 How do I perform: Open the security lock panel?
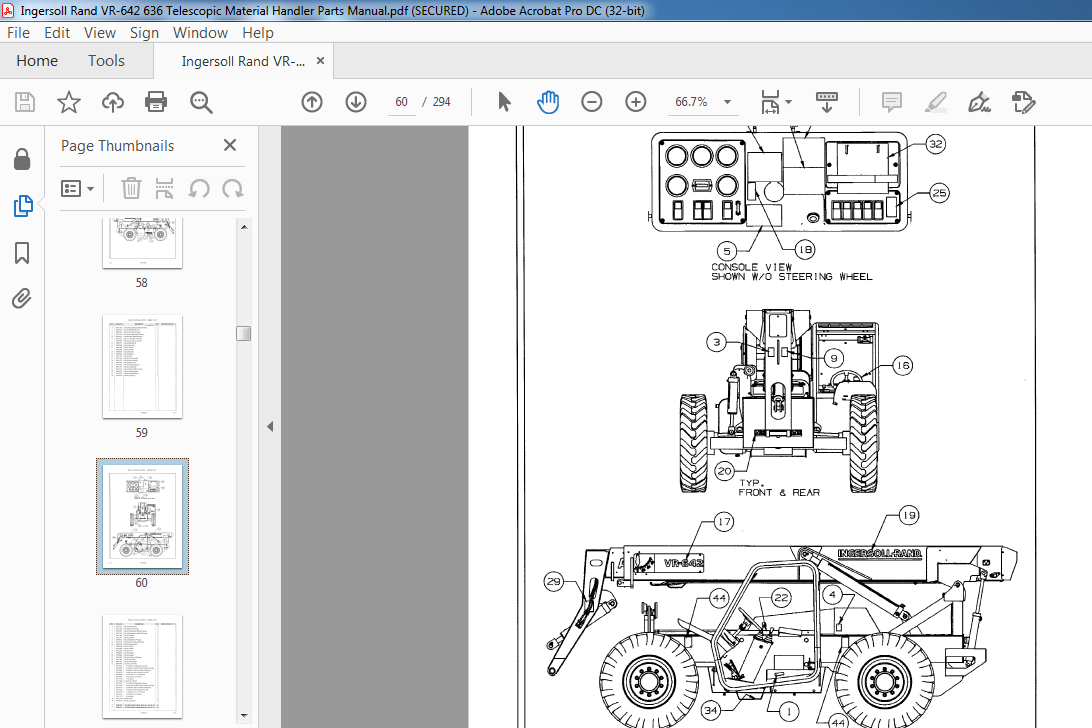(x=22, y=160)
